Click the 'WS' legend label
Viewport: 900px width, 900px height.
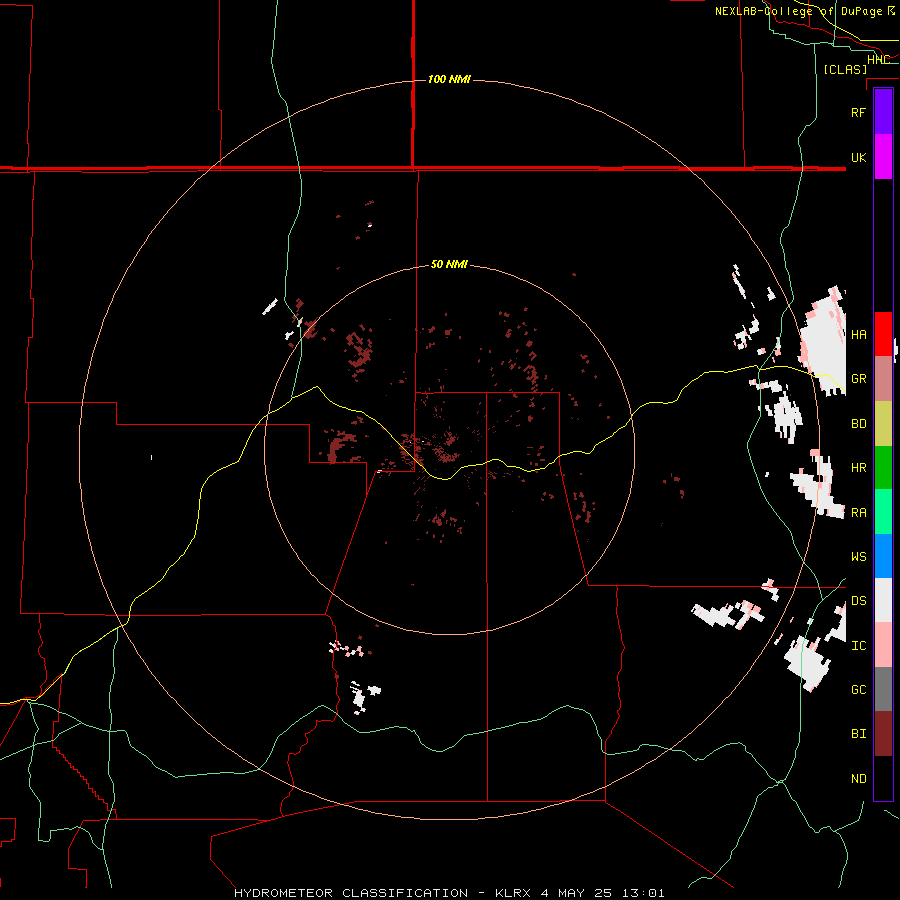coord(858,557)
